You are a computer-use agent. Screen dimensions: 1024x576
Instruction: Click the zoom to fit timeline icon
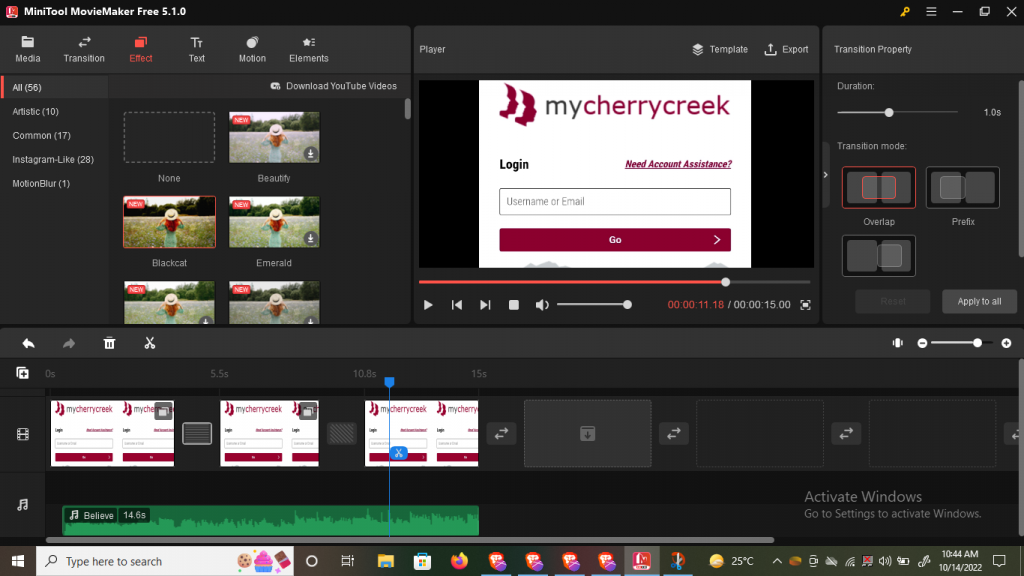pyautogui.click(x=898, y=344)
